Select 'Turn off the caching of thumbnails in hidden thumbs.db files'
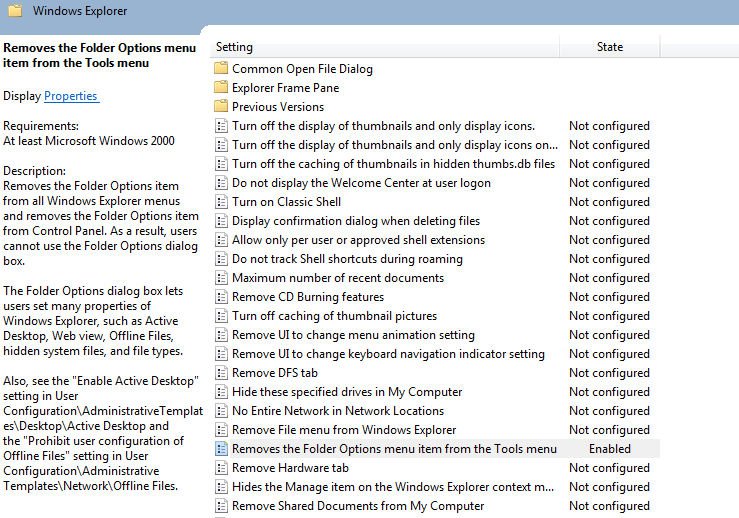739x518 pixels. click(394, 164)
